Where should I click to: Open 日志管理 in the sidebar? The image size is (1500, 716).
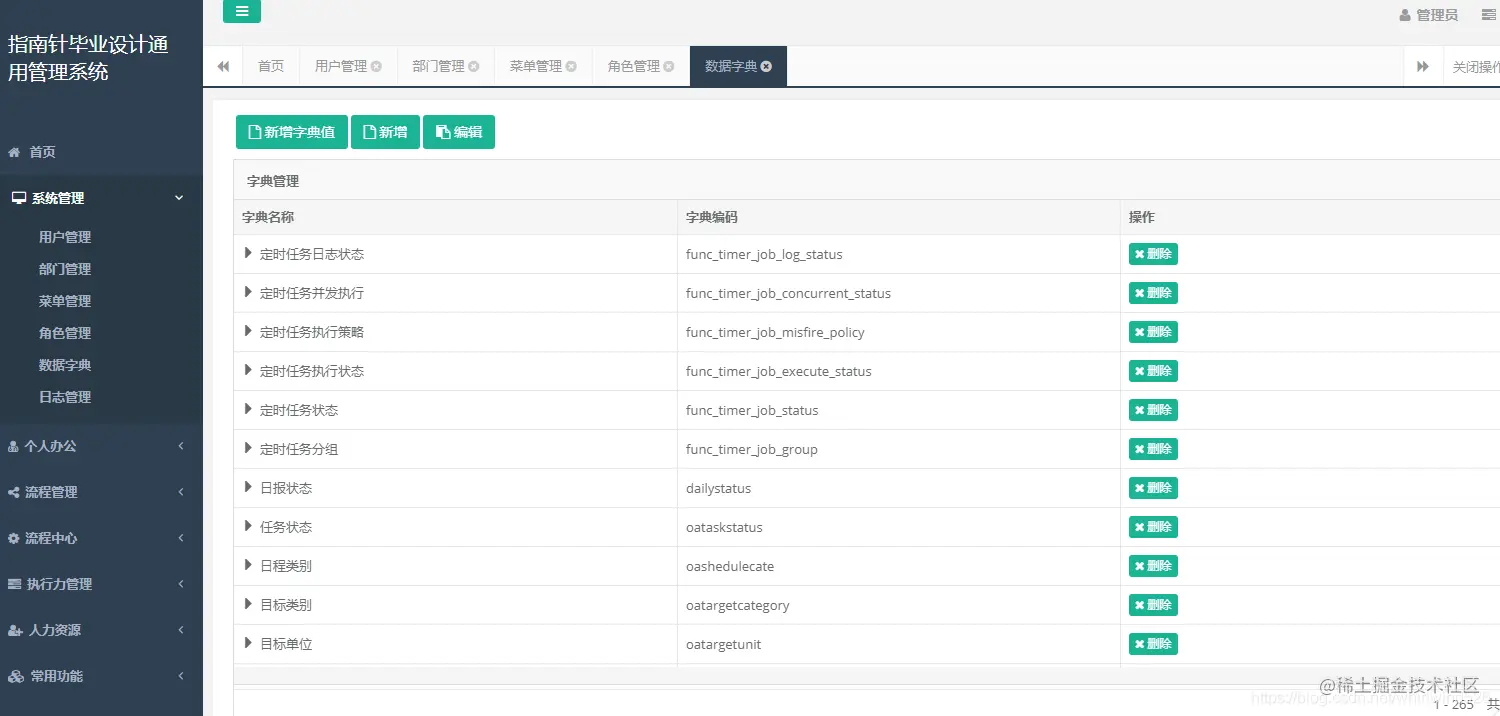tap(65, 397)
